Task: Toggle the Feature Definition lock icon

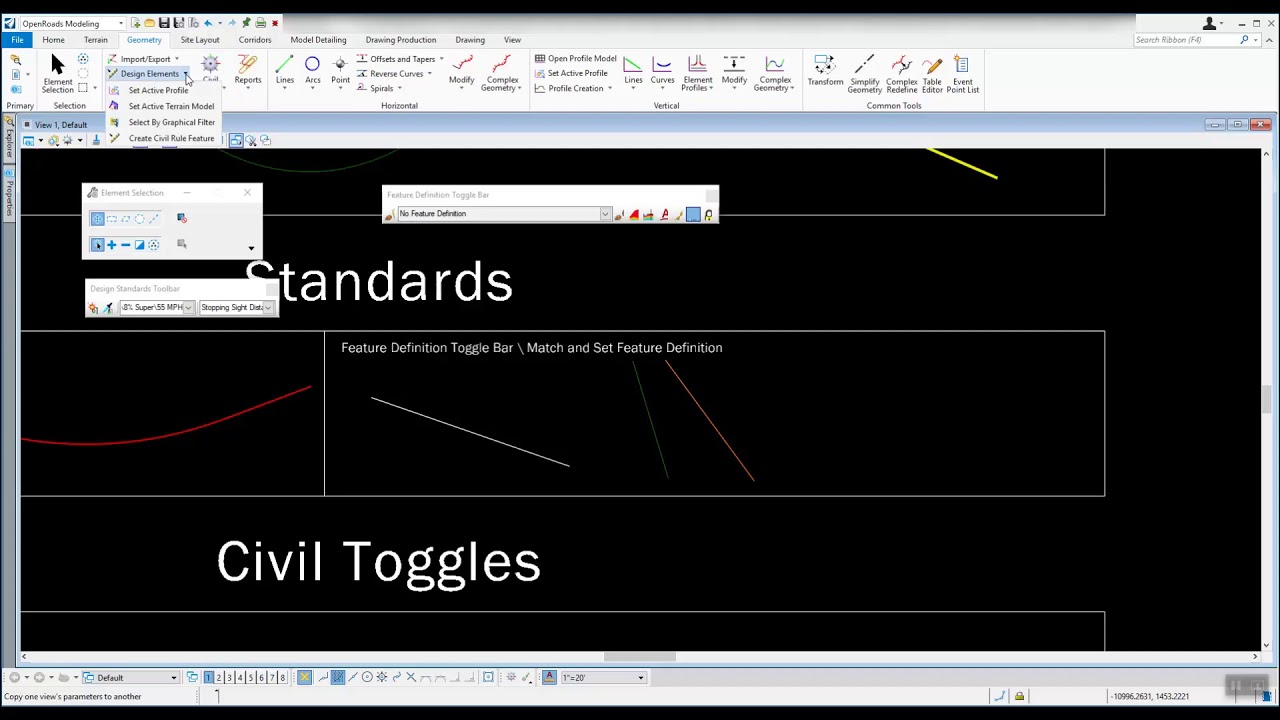Action: tap(708, 214)
